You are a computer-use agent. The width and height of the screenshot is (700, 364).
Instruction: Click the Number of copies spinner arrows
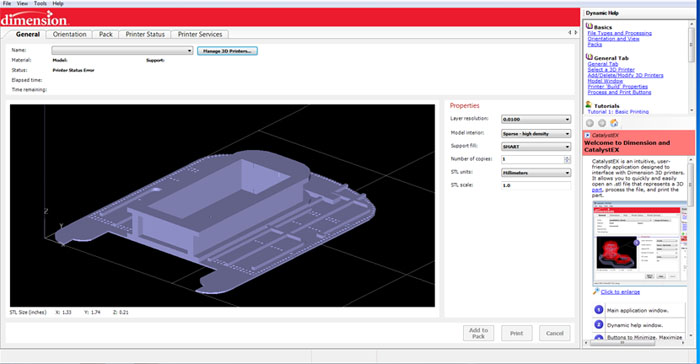567,159
